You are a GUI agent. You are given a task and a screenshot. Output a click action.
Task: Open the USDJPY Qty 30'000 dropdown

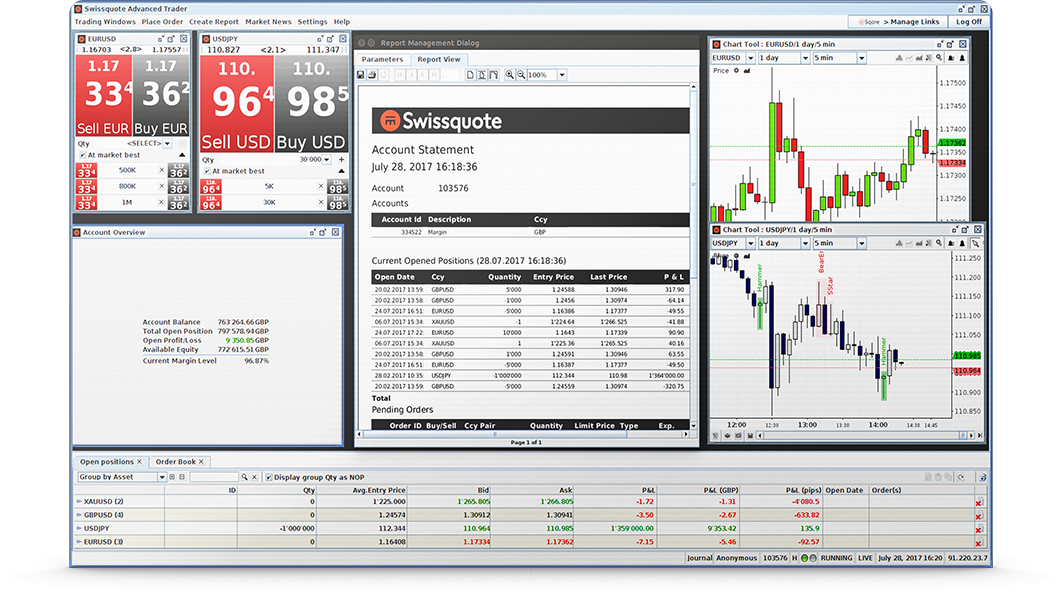click(326, 160)
